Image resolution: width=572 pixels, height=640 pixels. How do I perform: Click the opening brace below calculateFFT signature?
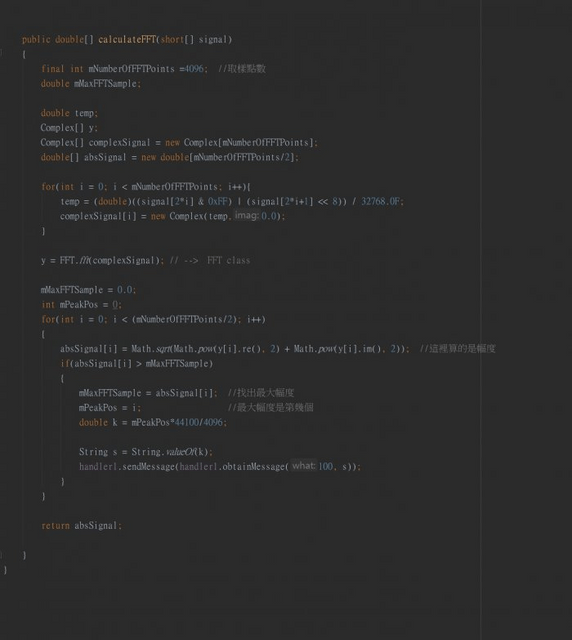click(x=24, y=54)
